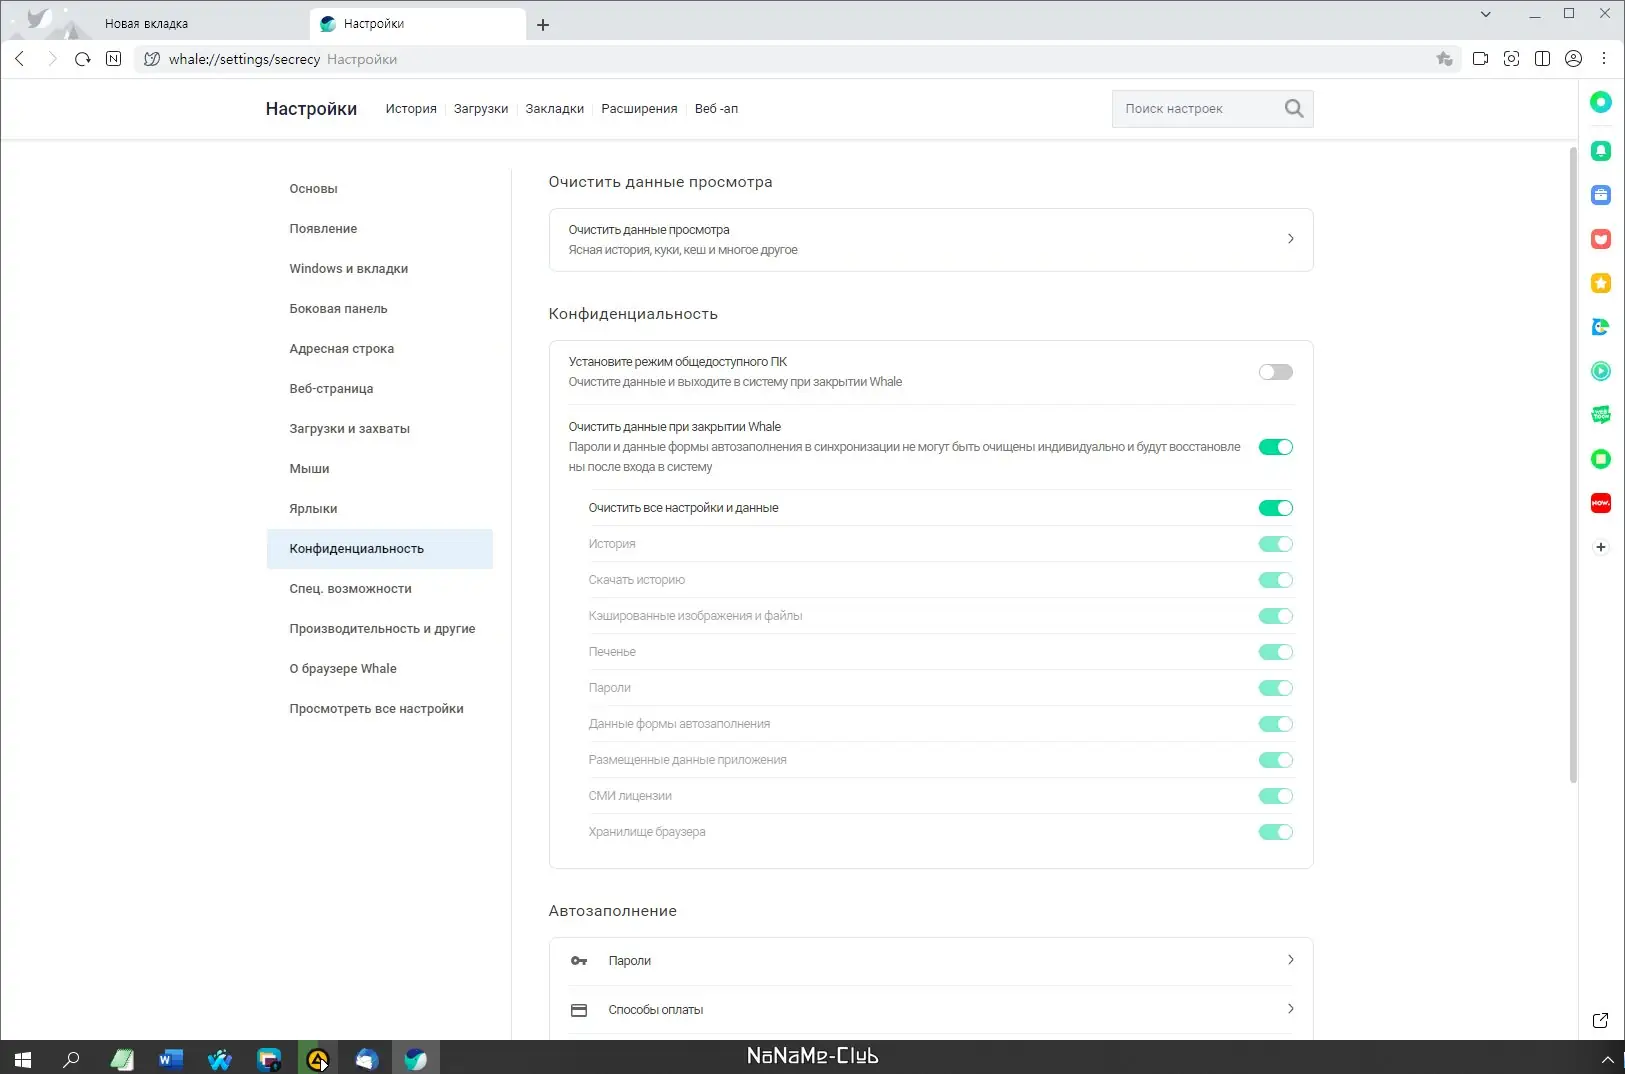Toggle the split view sidebar icon
1625x1074 pixels.
[1543, 59]
